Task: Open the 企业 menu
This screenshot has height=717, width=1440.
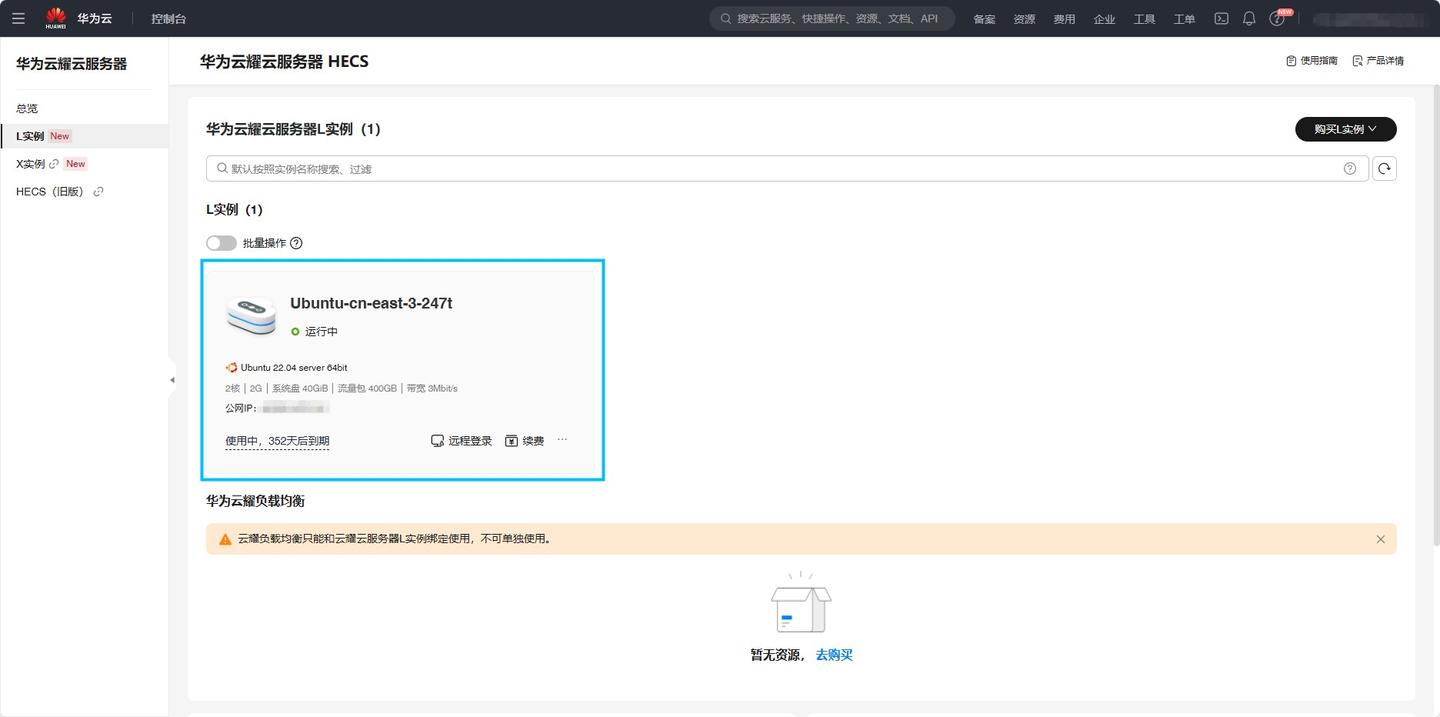Action: (x=1104, y=19)
